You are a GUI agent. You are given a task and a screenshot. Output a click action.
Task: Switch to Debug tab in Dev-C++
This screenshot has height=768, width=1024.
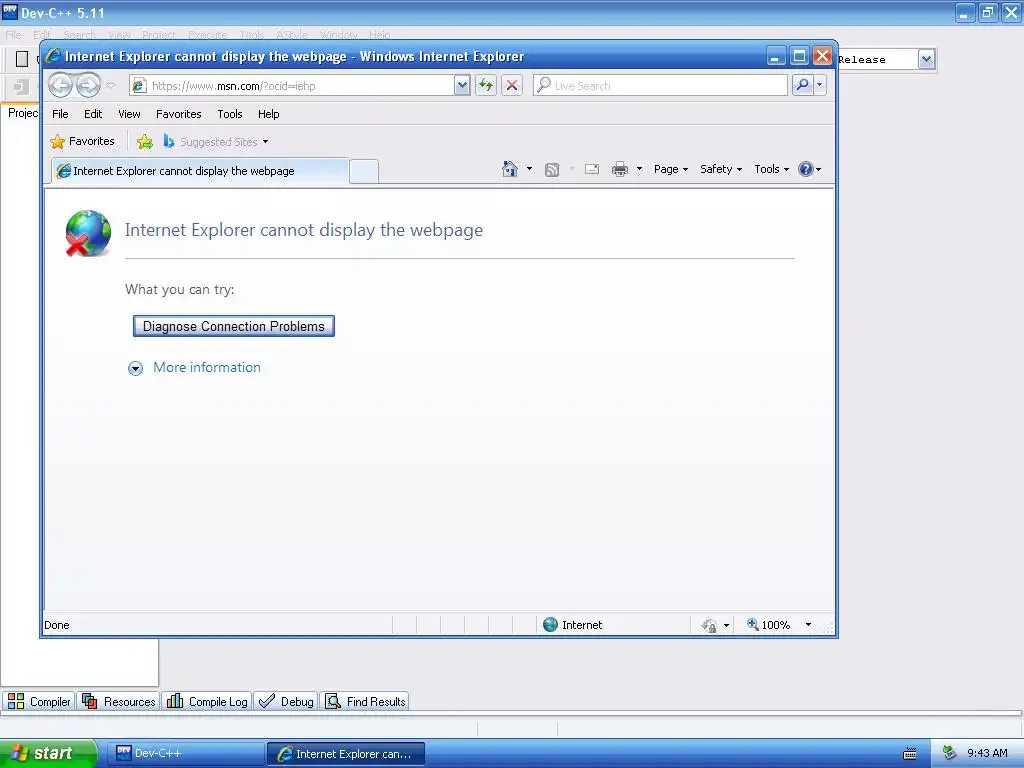click(286, 701)
